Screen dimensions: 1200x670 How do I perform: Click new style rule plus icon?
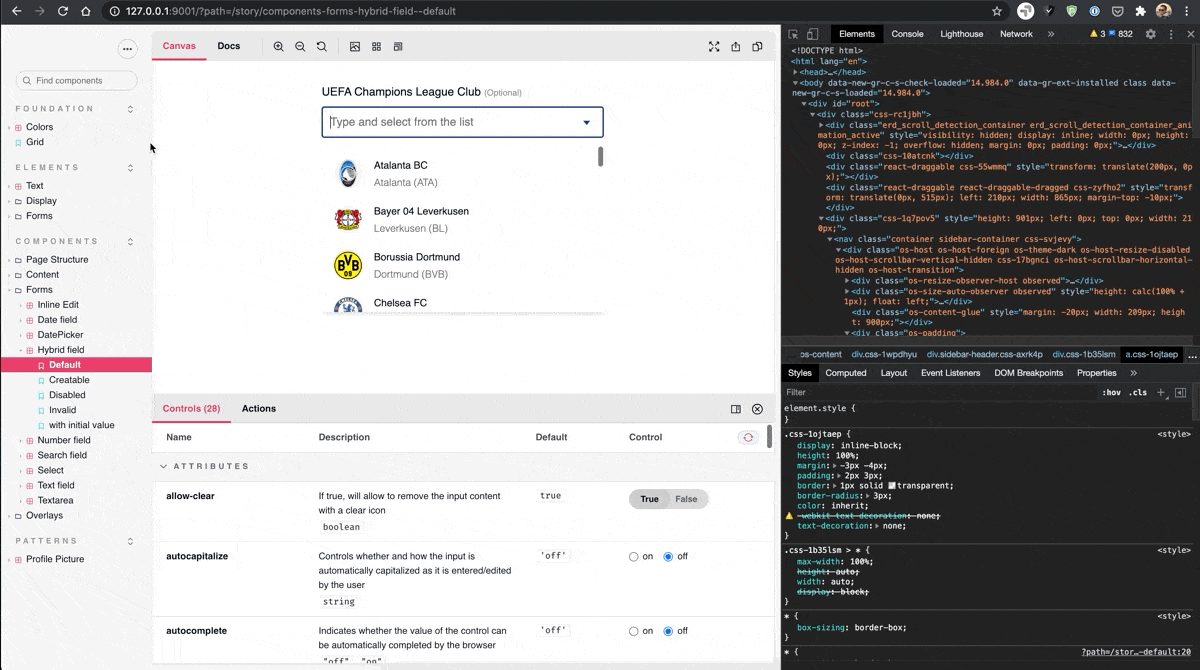pos(1162,393)
